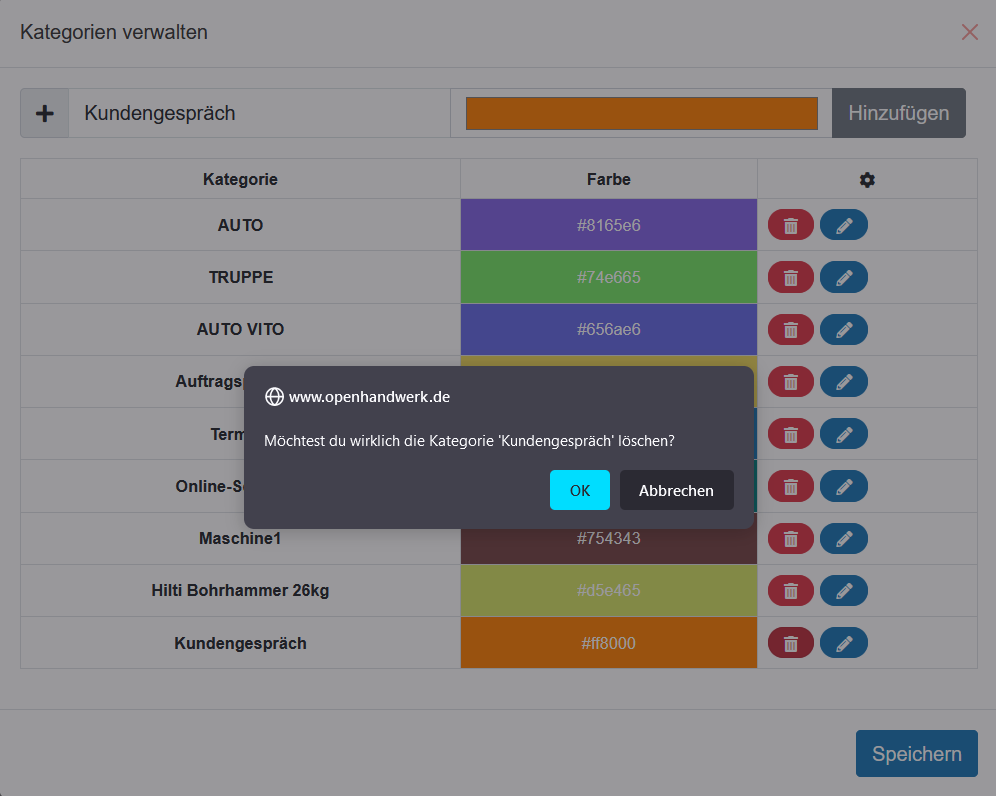The width and height of the screenshot is (996, 796).
Task: Save changes with Speichern button
Action: pos(916,754)
